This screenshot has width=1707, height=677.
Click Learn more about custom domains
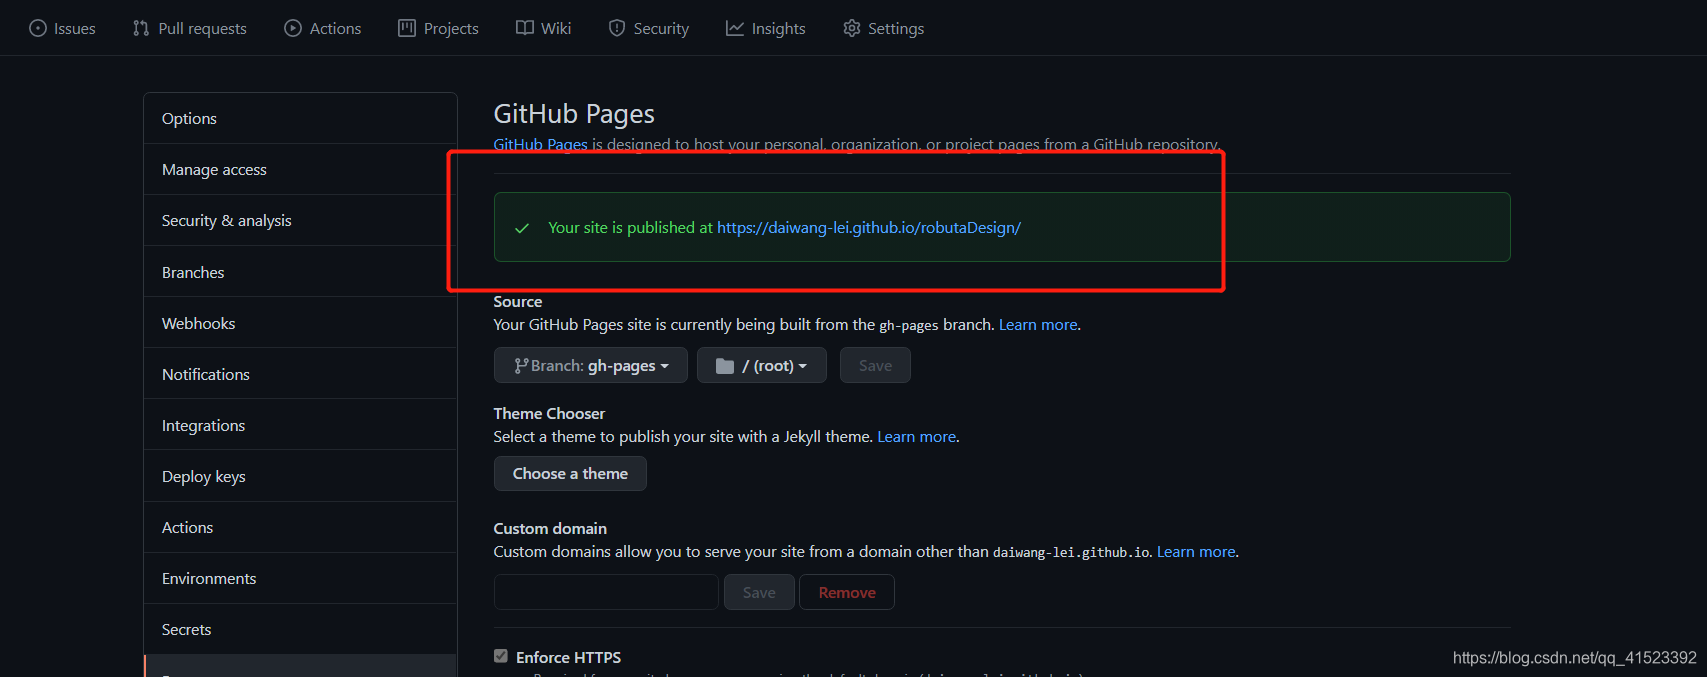tap(1196, 551)
